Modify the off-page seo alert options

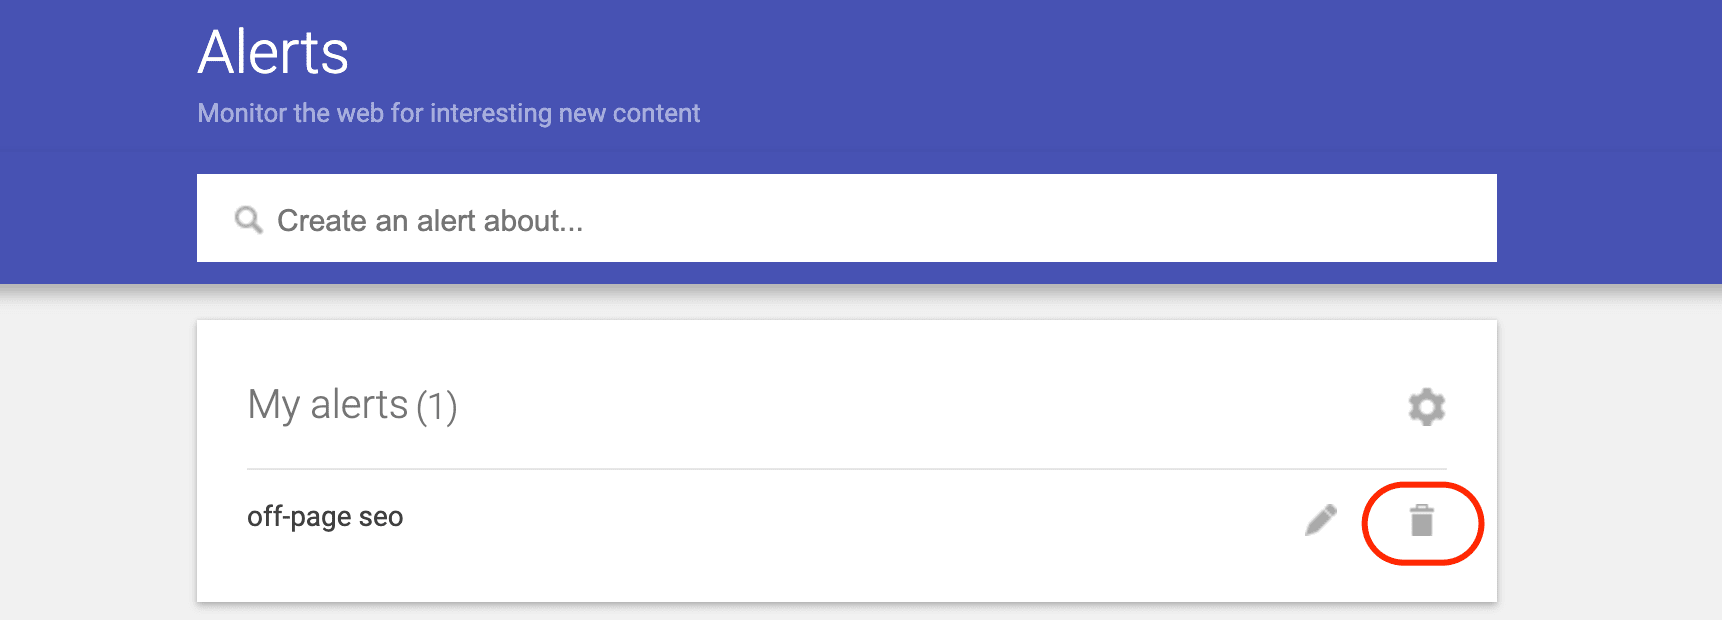point(1321,520)
